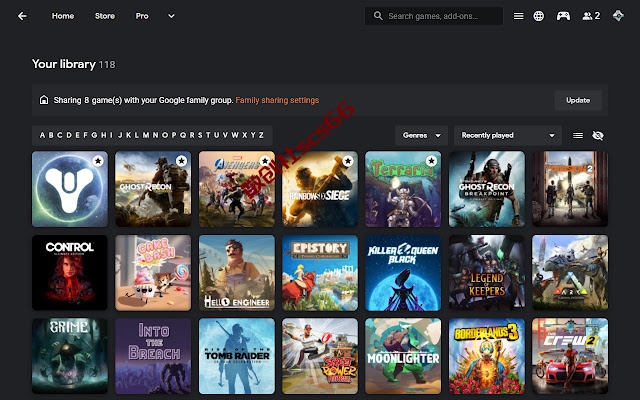The width and height of the screenshot is (640, 400).
Task: Open Destiny 2 game tile
Action: (x=70, y=189)
